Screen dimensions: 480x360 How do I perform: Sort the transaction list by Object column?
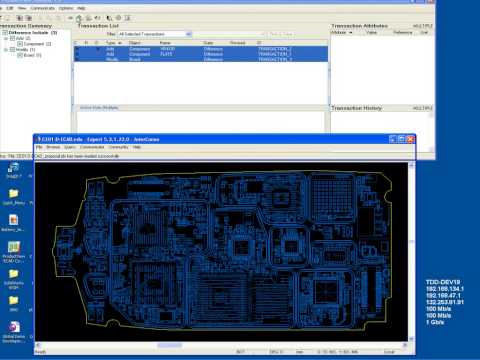click(134, 43)
